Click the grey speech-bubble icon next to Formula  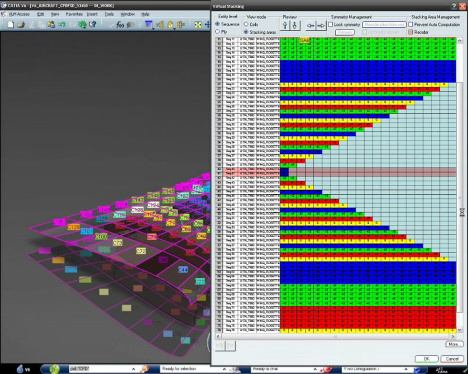tap(130, 24)
